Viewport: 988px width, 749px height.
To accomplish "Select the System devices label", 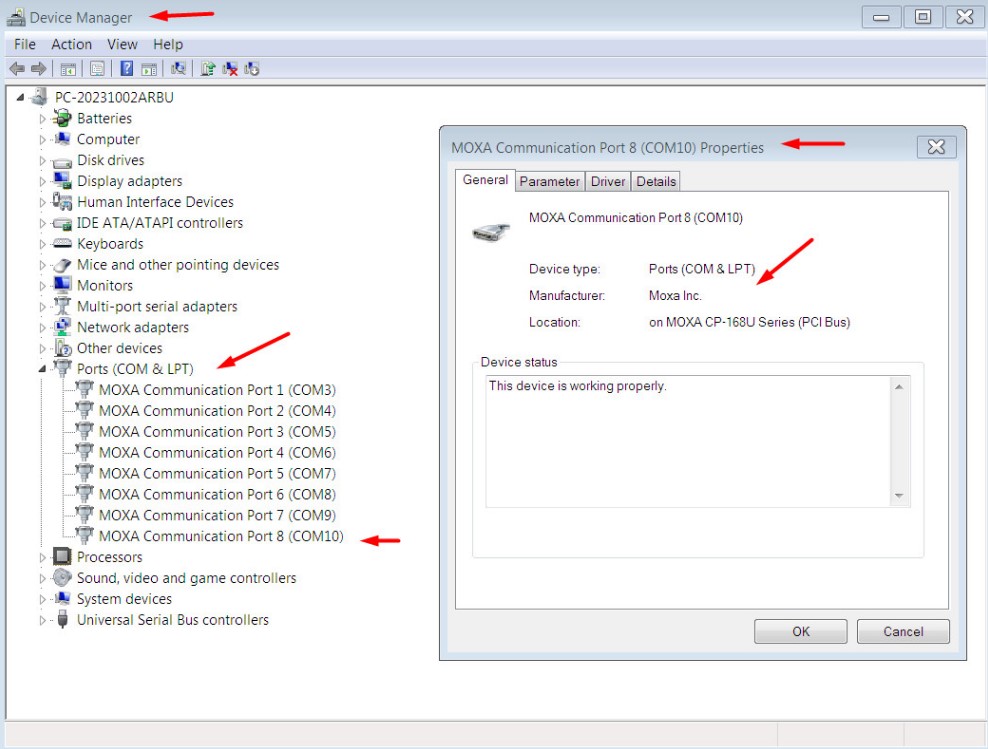I will tap(124, 599).
